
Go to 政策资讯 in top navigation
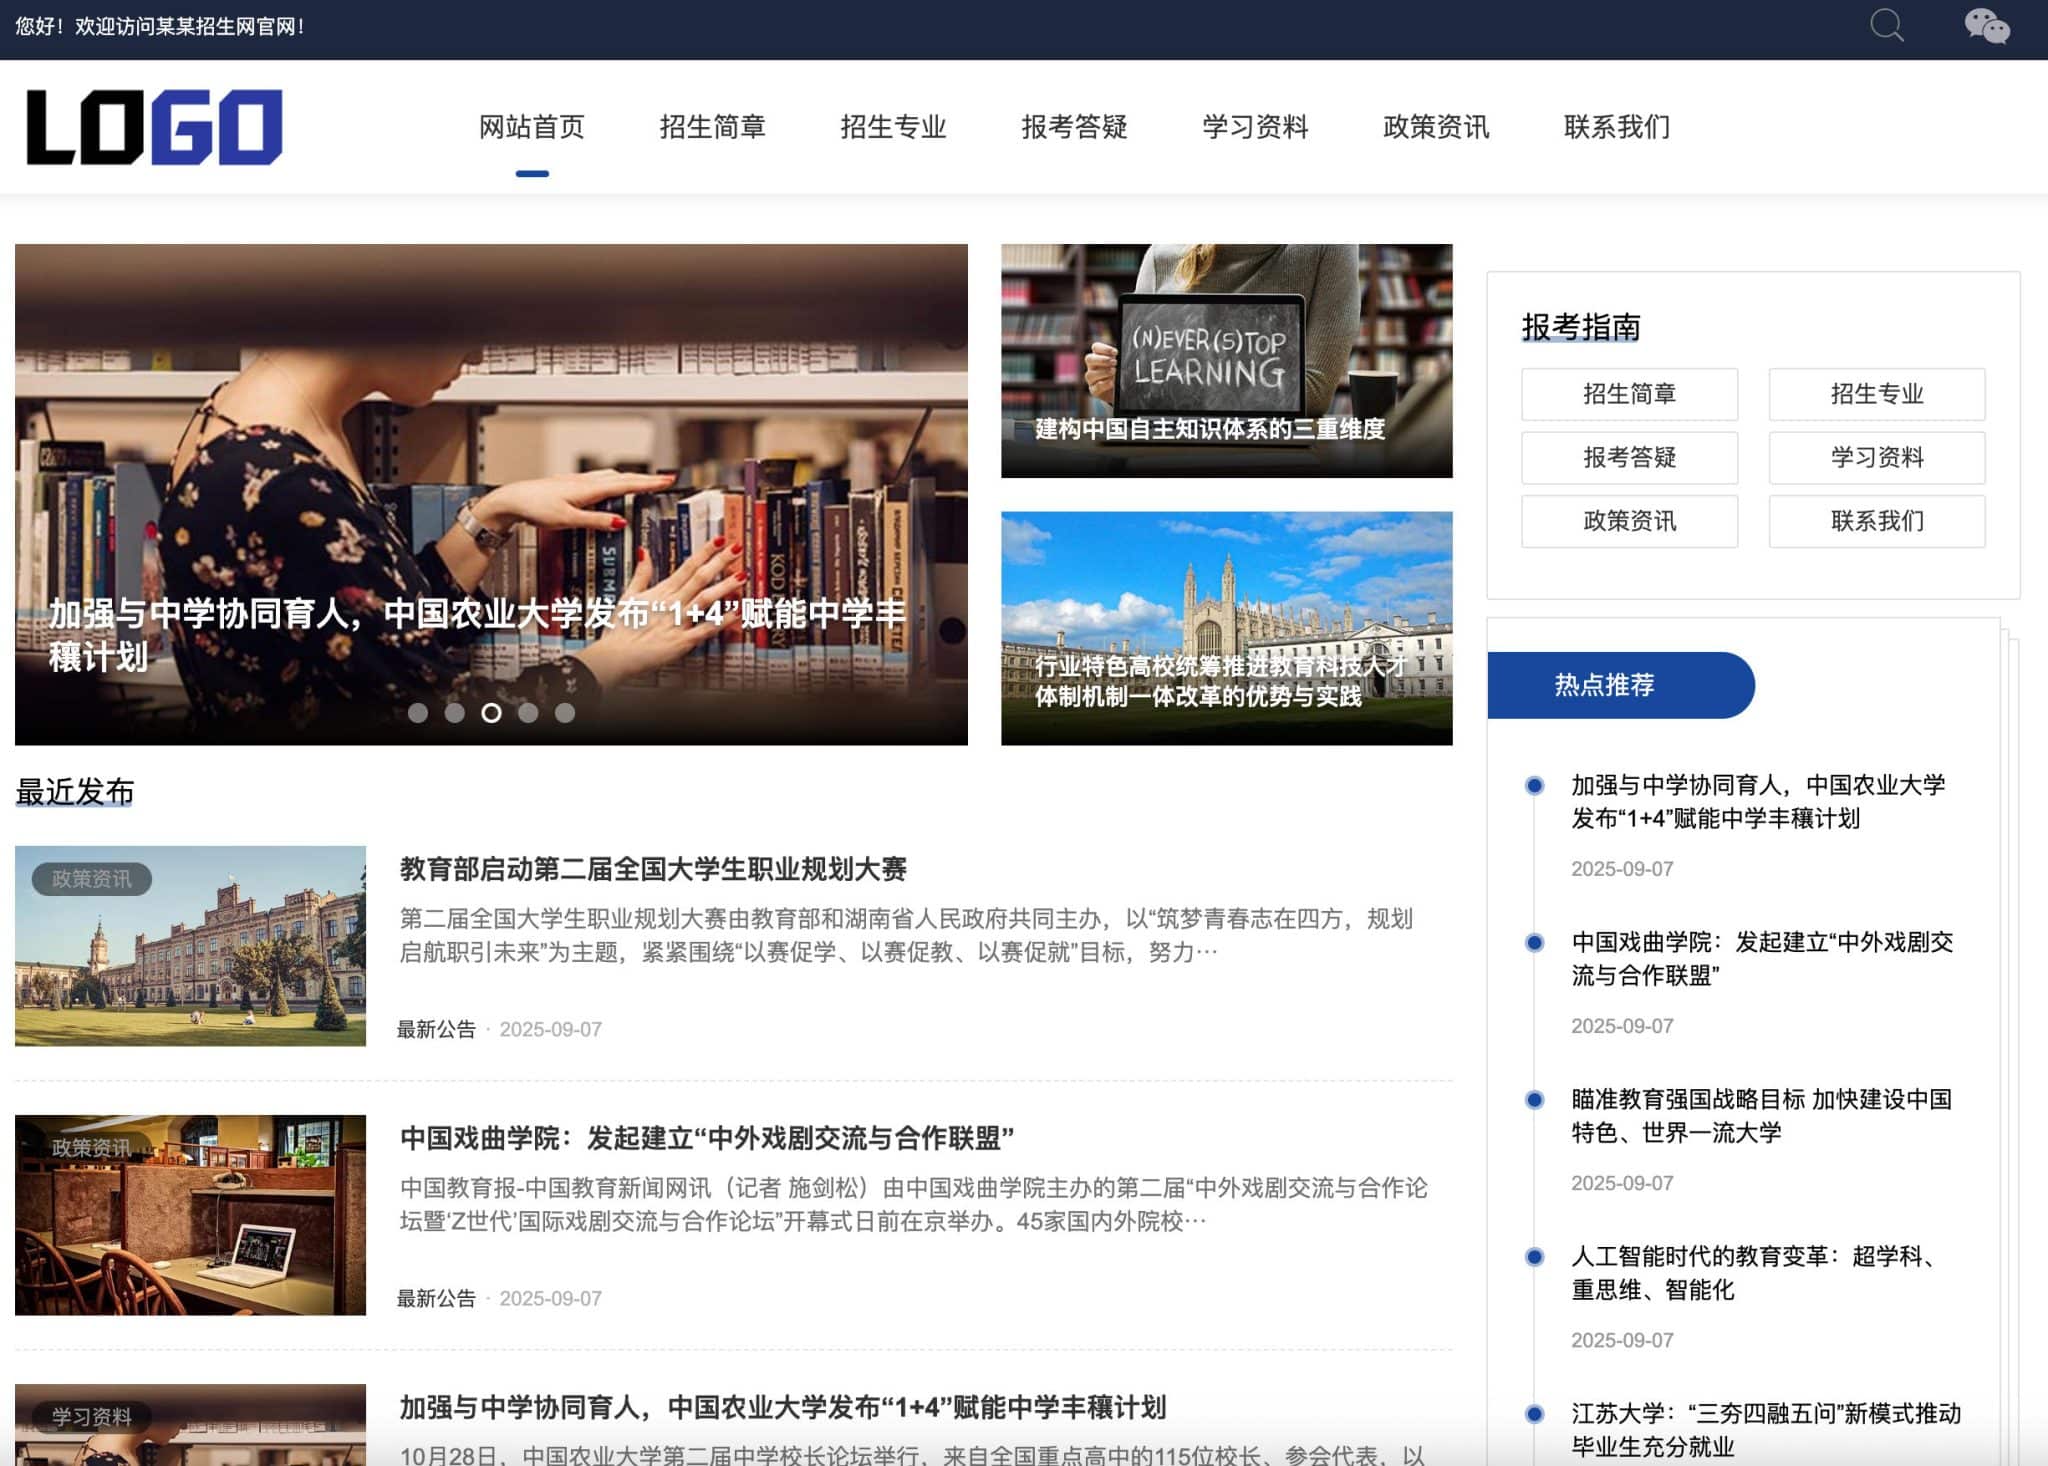point(1436,127)
